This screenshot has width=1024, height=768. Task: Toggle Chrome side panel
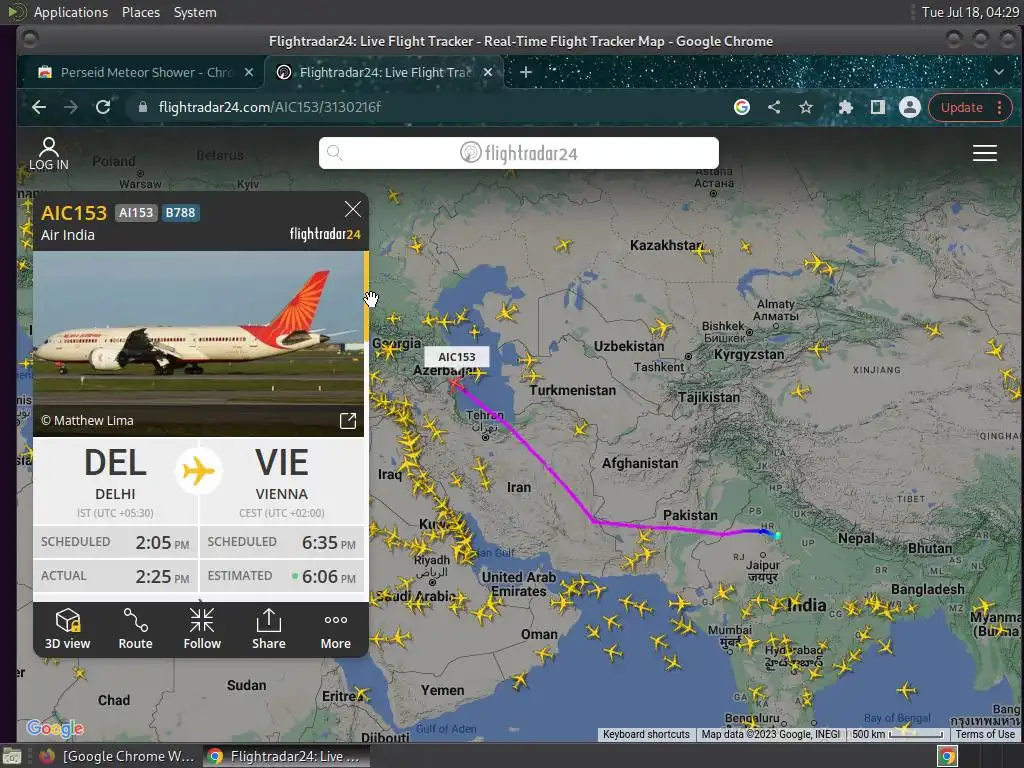point(877,107)
